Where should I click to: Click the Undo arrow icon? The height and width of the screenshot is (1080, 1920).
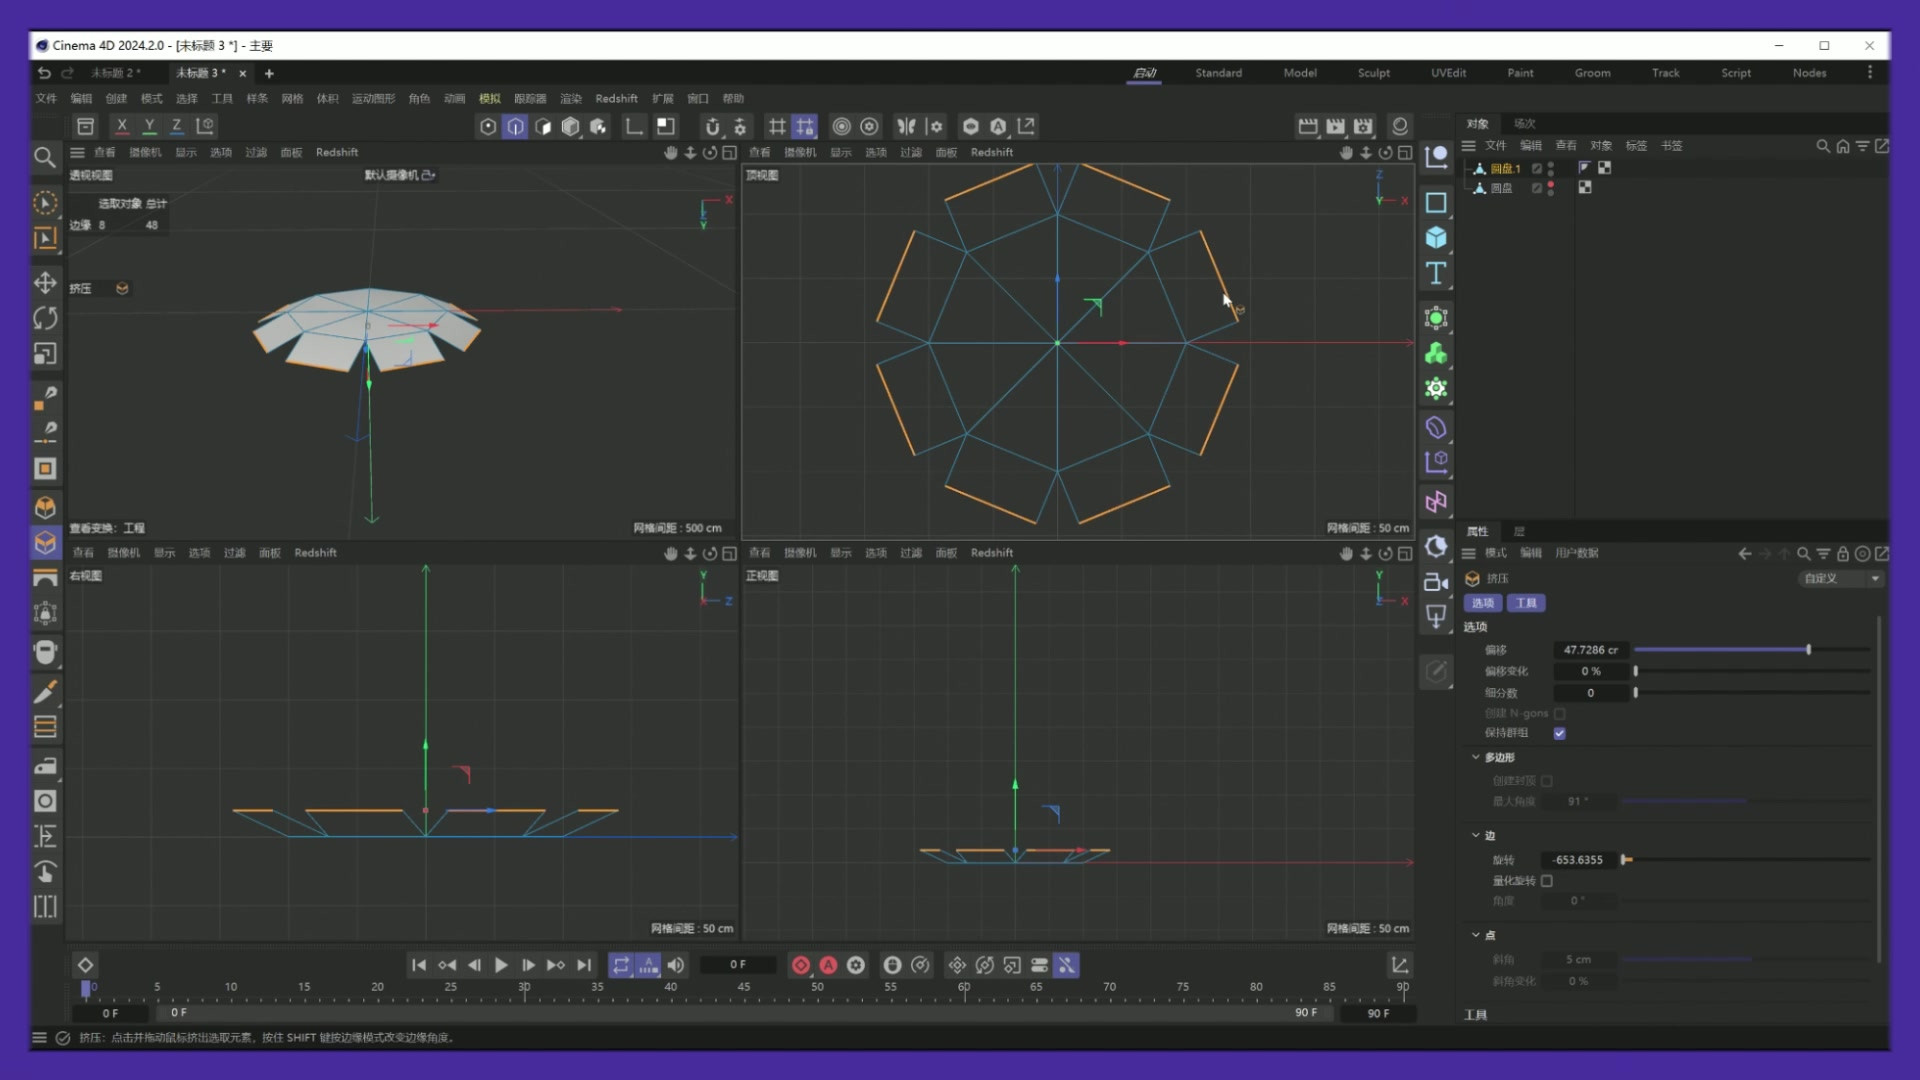44,73
